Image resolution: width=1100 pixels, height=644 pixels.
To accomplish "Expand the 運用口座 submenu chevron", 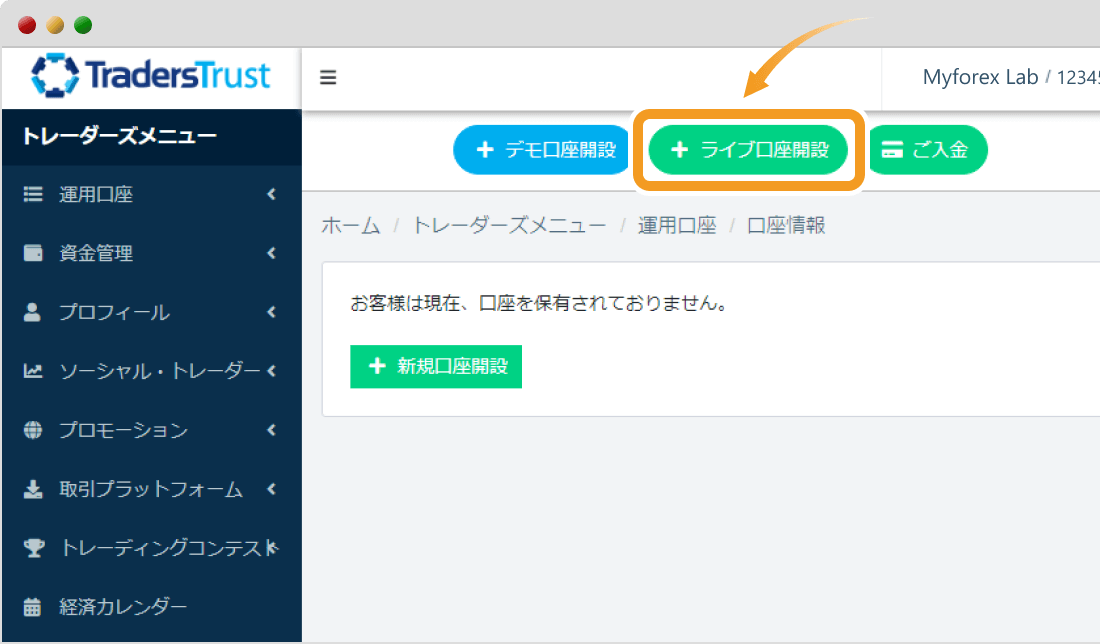I will tap(271, 195).
